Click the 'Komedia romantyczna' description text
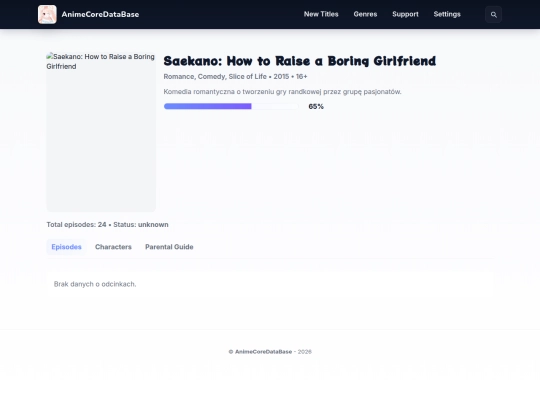This screenshot has height=405, width=540. tap(282, 92)
